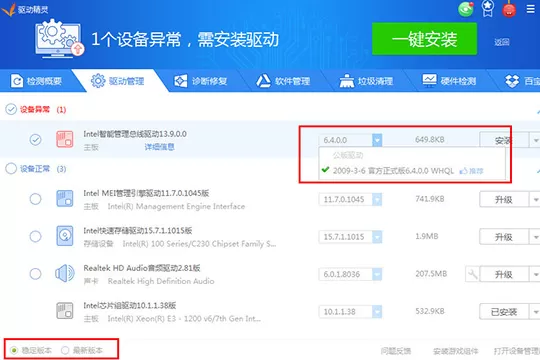540x360 pixels.
Task: Click the red Intel智能管理总线驱动 device icon
Action: pos(65,139)
